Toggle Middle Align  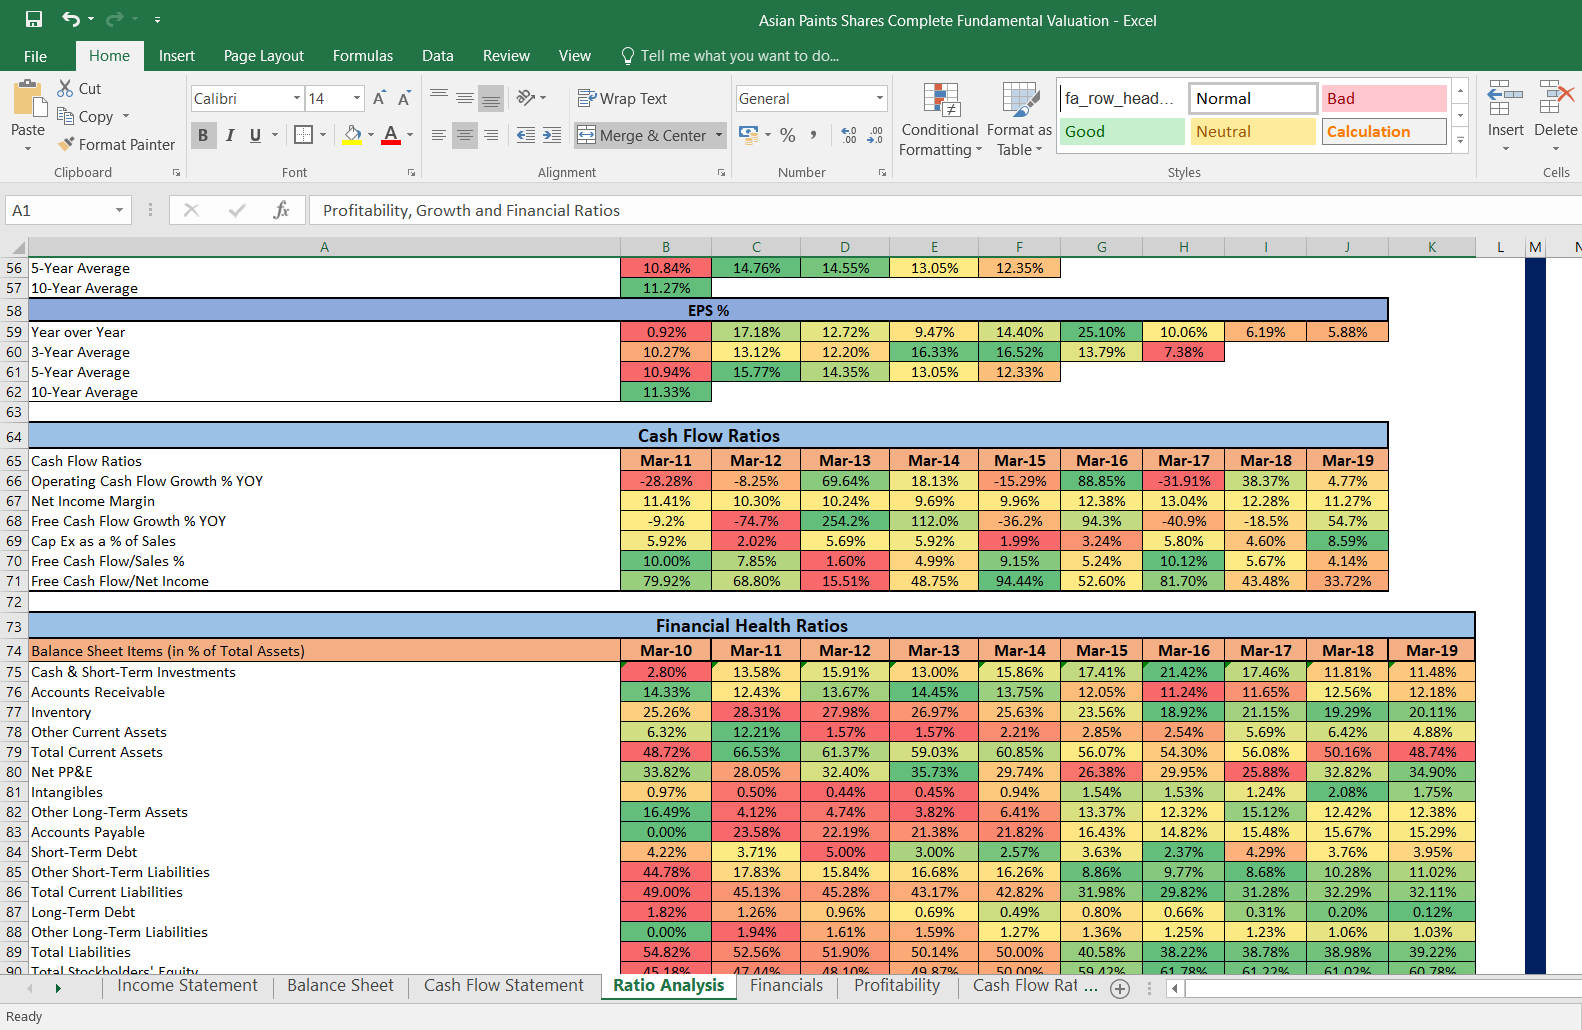click(x=465, y=98)
